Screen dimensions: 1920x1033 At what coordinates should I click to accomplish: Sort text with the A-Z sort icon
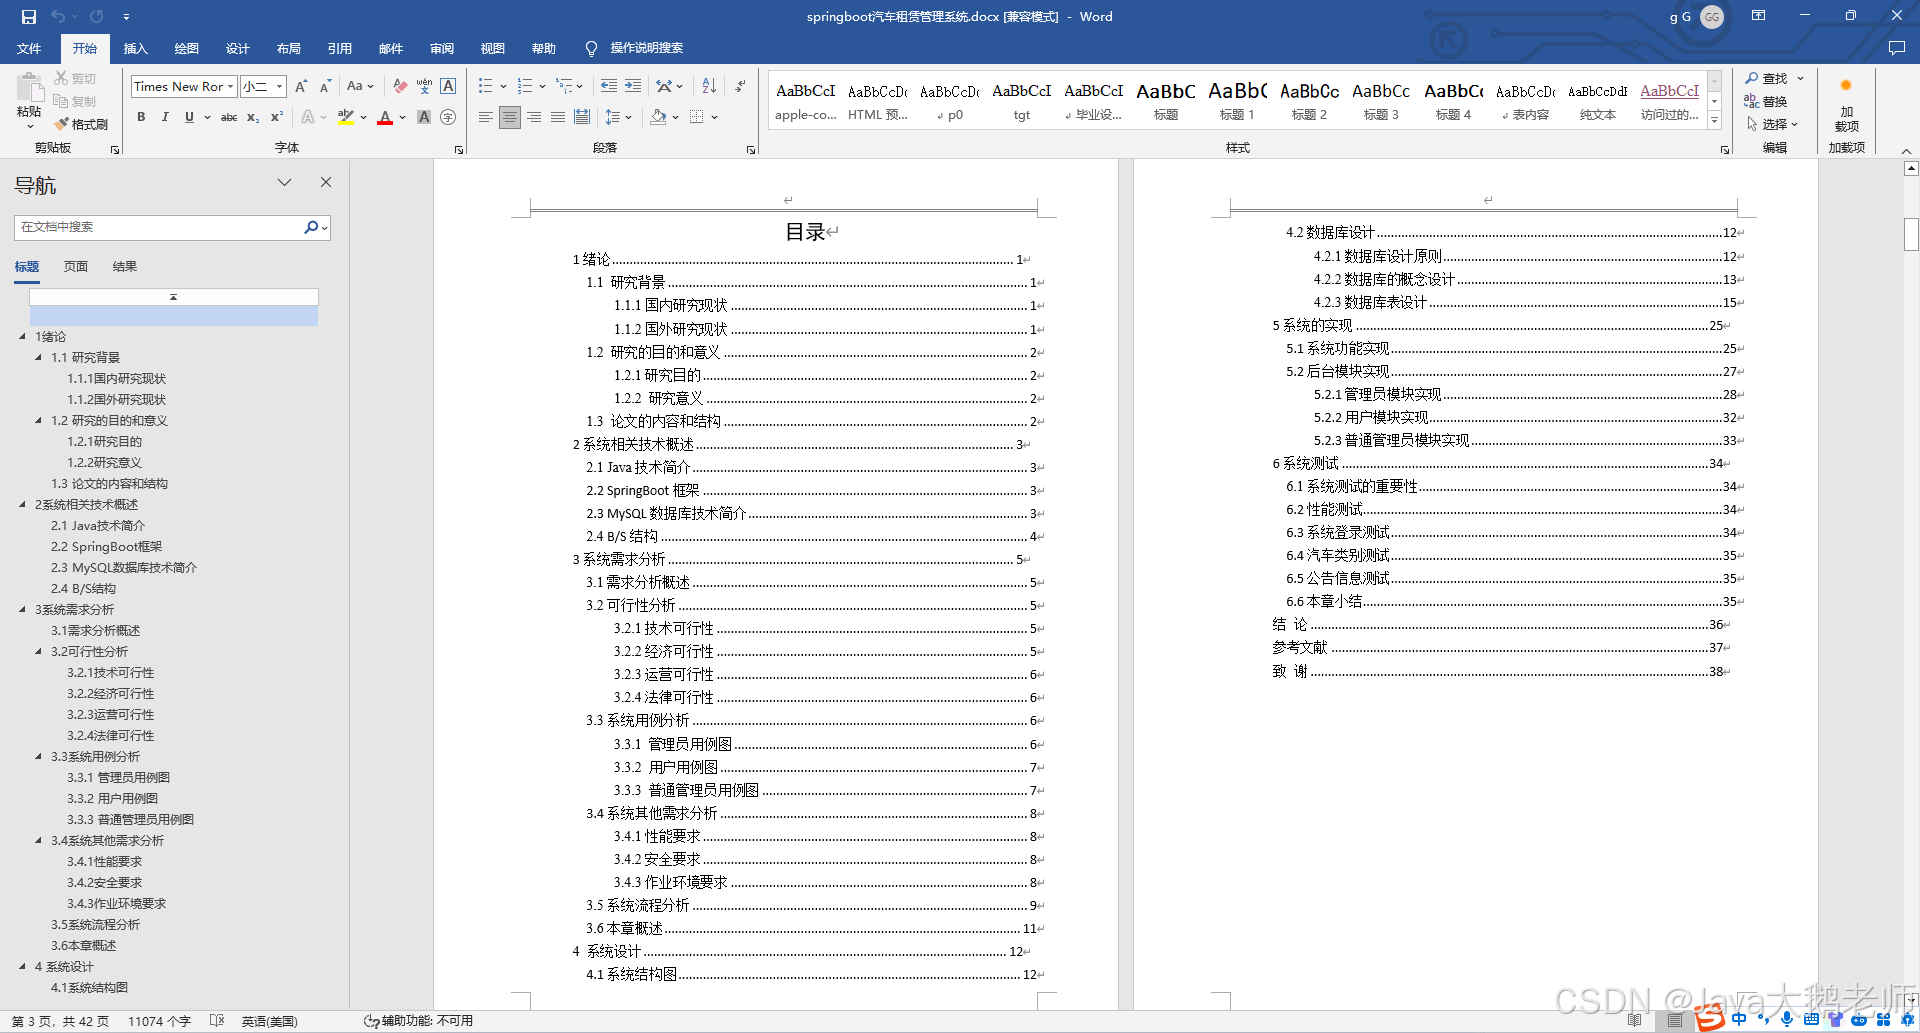pos(709,87)
